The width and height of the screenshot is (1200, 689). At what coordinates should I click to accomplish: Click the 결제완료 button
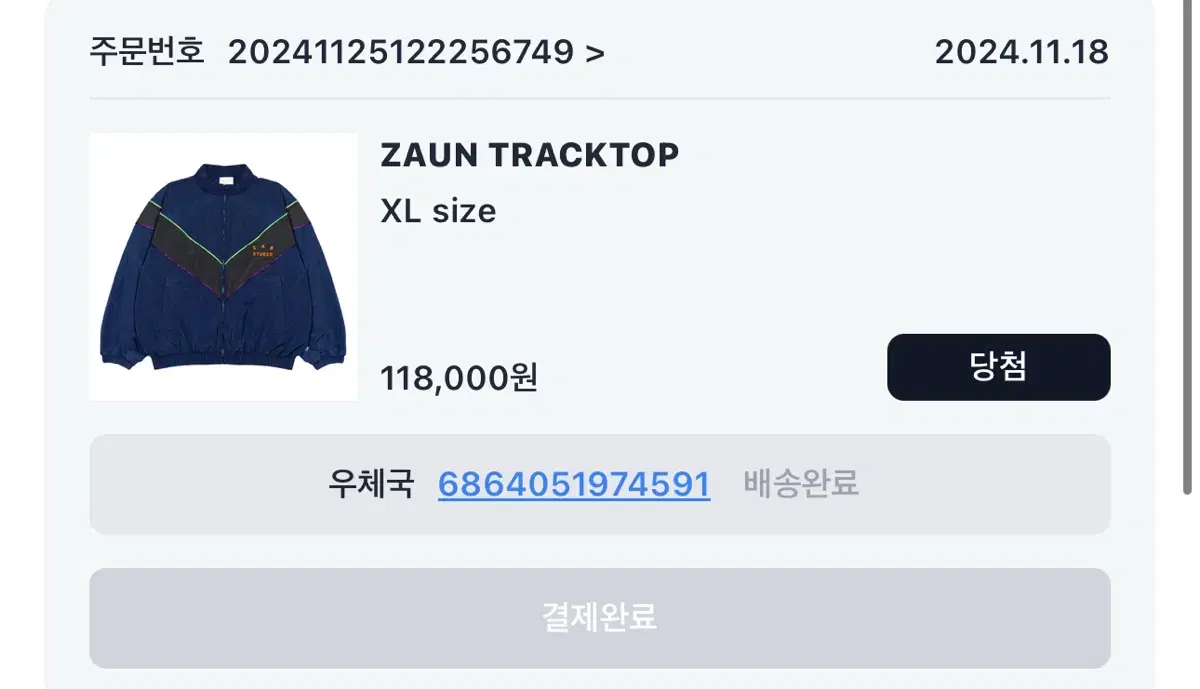pos(599,617)
